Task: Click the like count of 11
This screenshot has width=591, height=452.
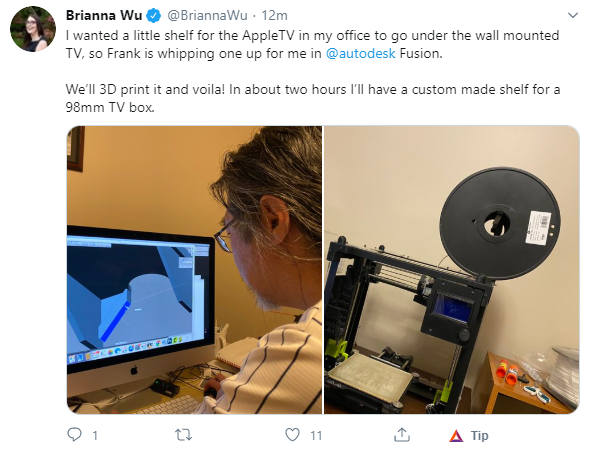Action: coord(316,436)
